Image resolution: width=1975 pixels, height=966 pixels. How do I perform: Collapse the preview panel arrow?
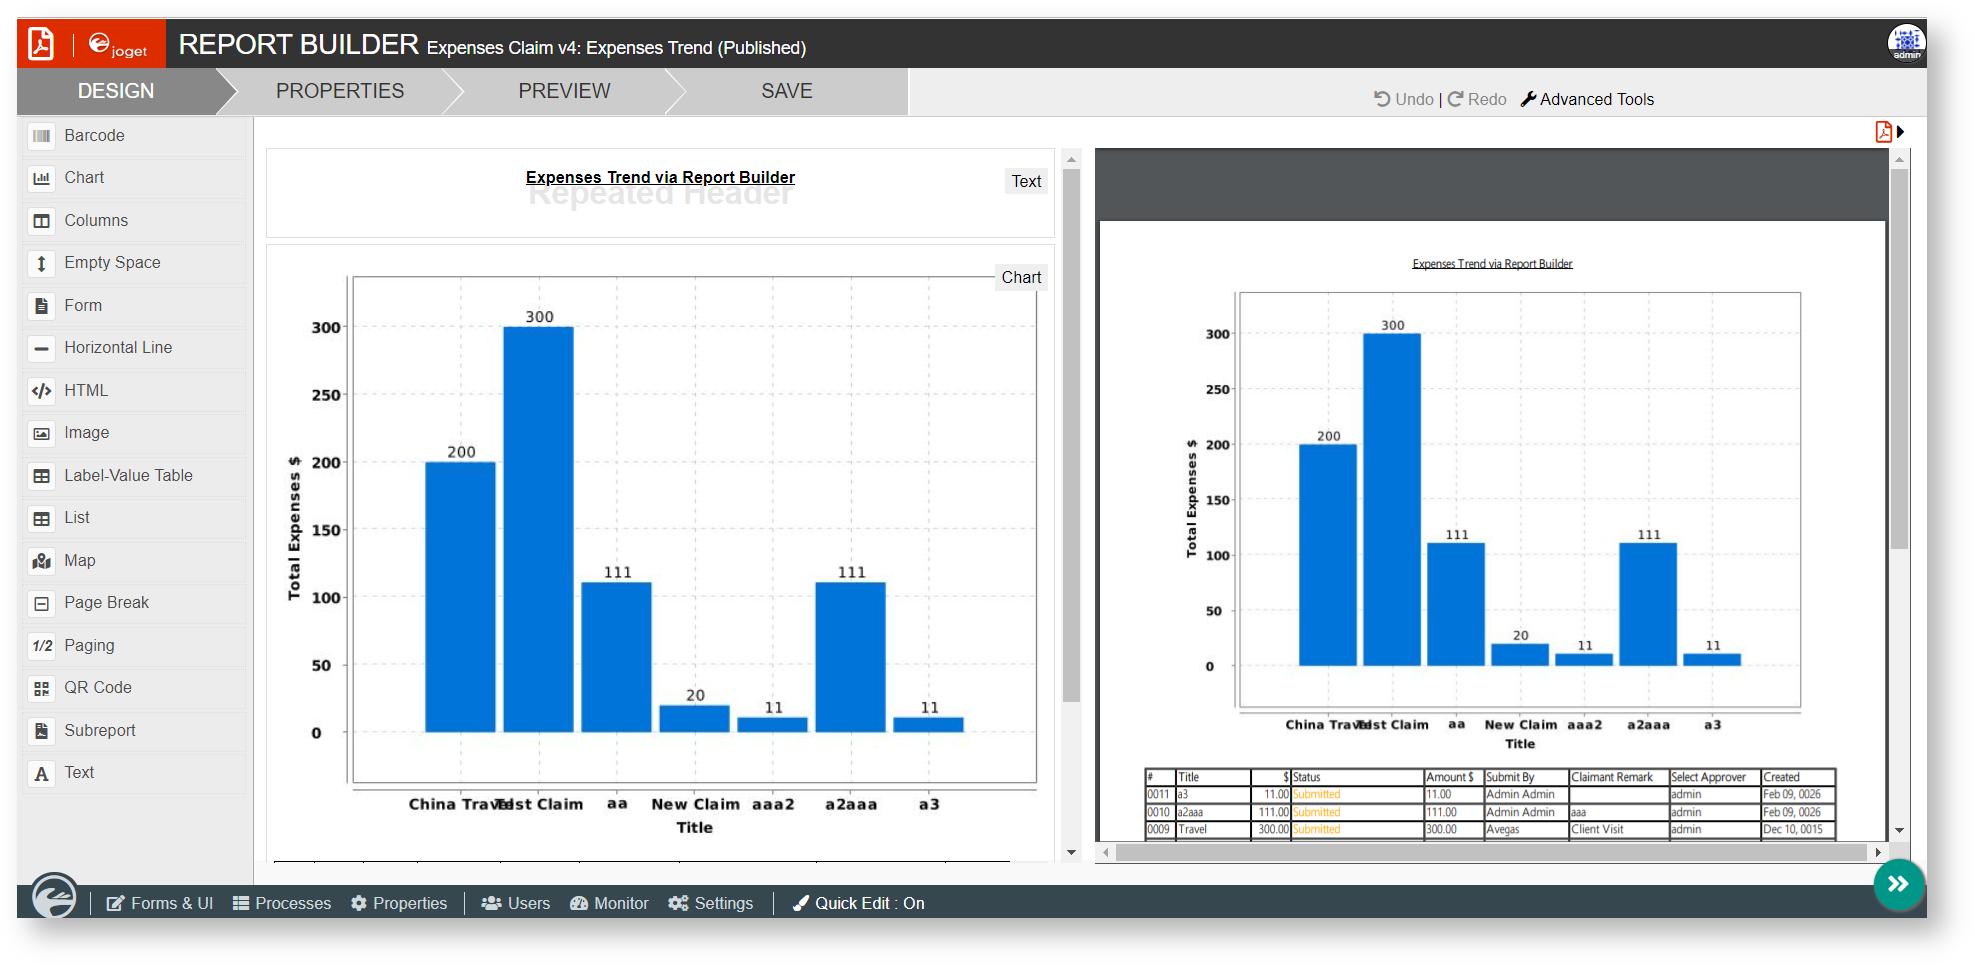pyautogui.click(x=1901, y=132)
